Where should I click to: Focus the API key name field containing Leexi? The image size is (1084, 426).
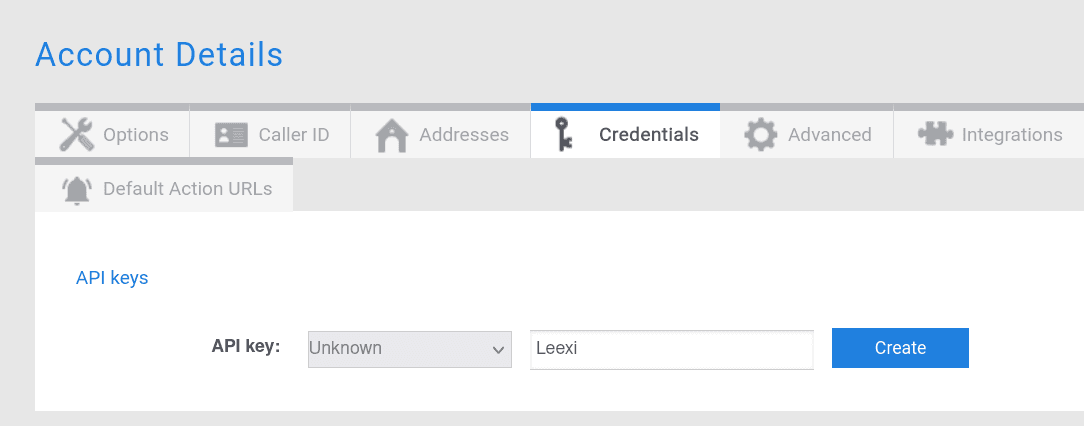click(671, 349)
